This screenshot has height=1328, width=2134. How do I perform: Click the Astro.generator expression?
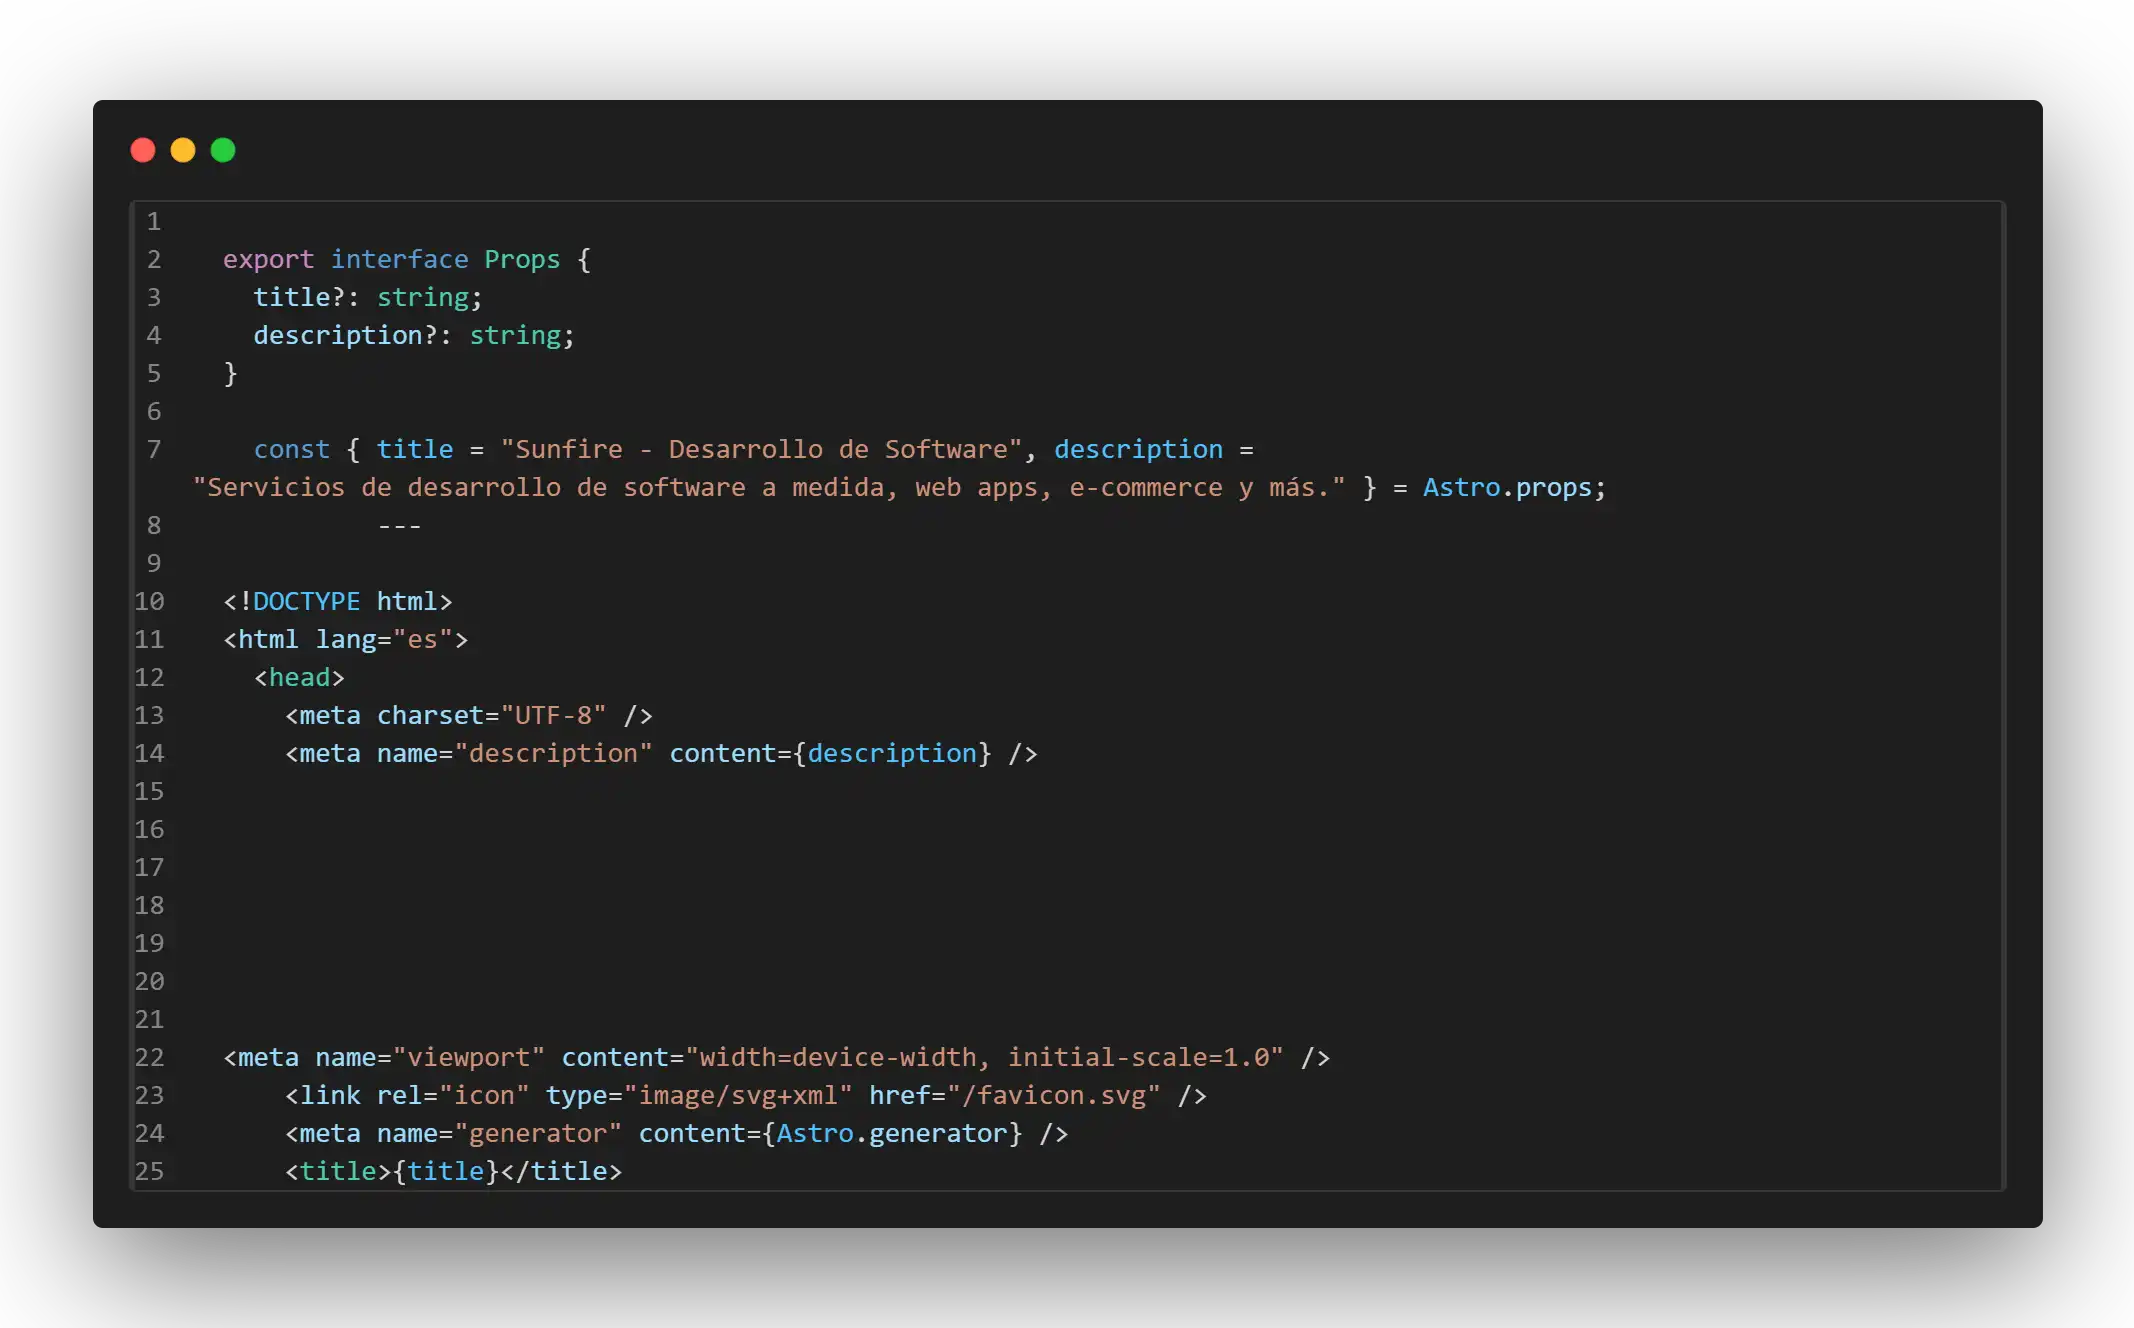[890, 1133]
